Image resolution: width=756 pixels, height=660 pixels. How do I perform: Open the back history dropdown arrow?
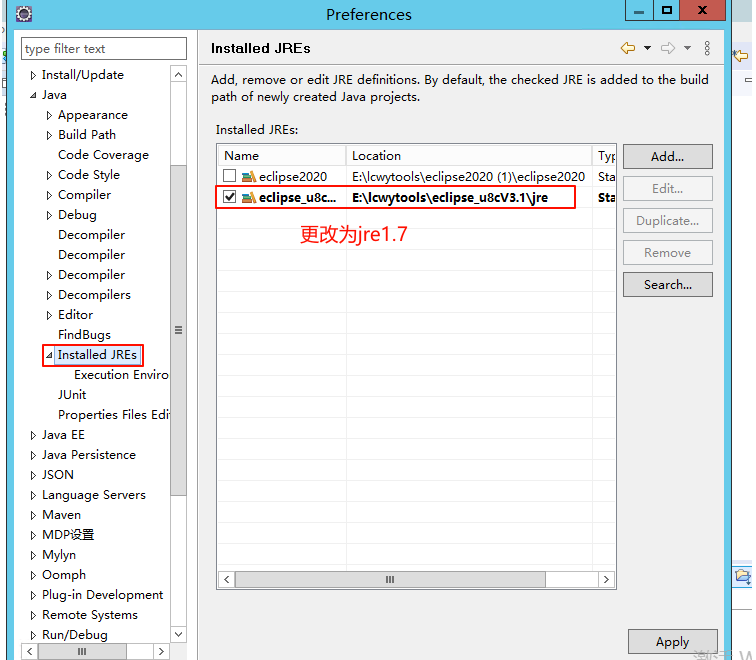tap(648, 48)
